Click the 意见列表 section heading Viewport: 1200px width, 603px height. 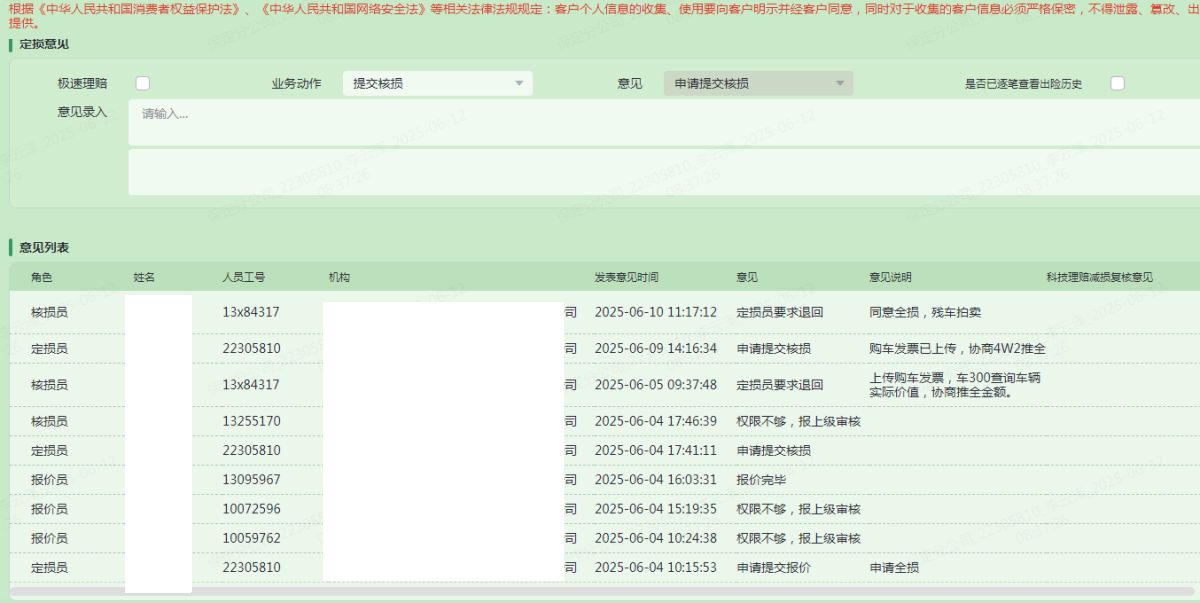coord(44,247)
